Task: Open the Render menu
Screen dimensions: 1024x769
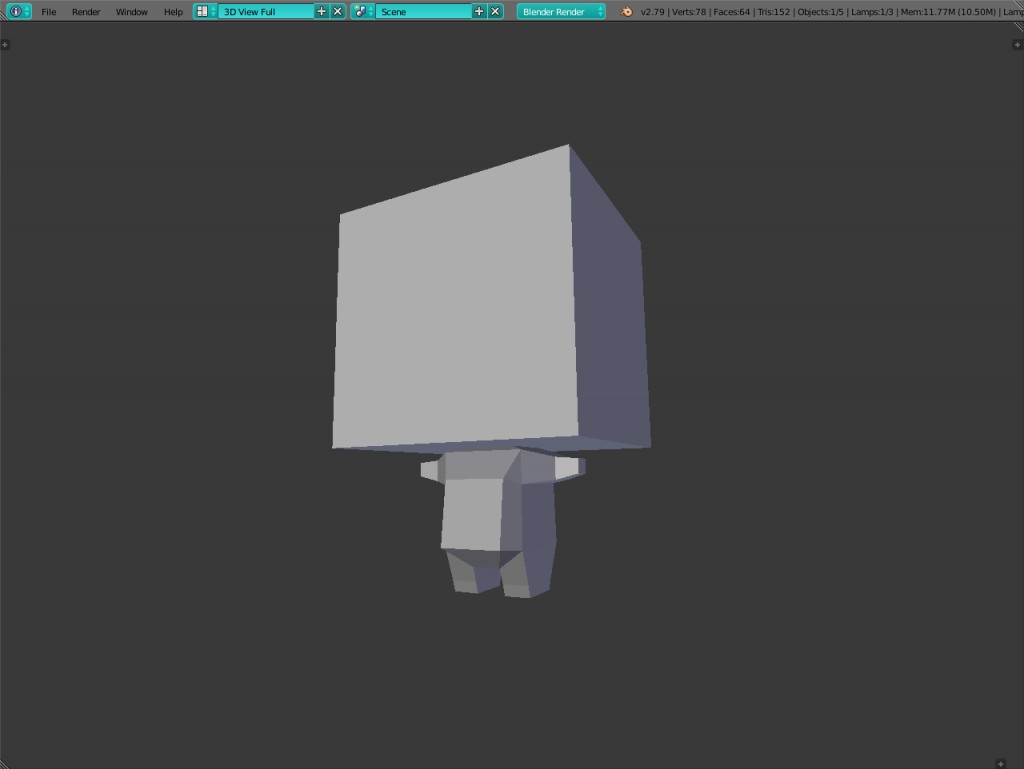Action: [x=85, y=11]
